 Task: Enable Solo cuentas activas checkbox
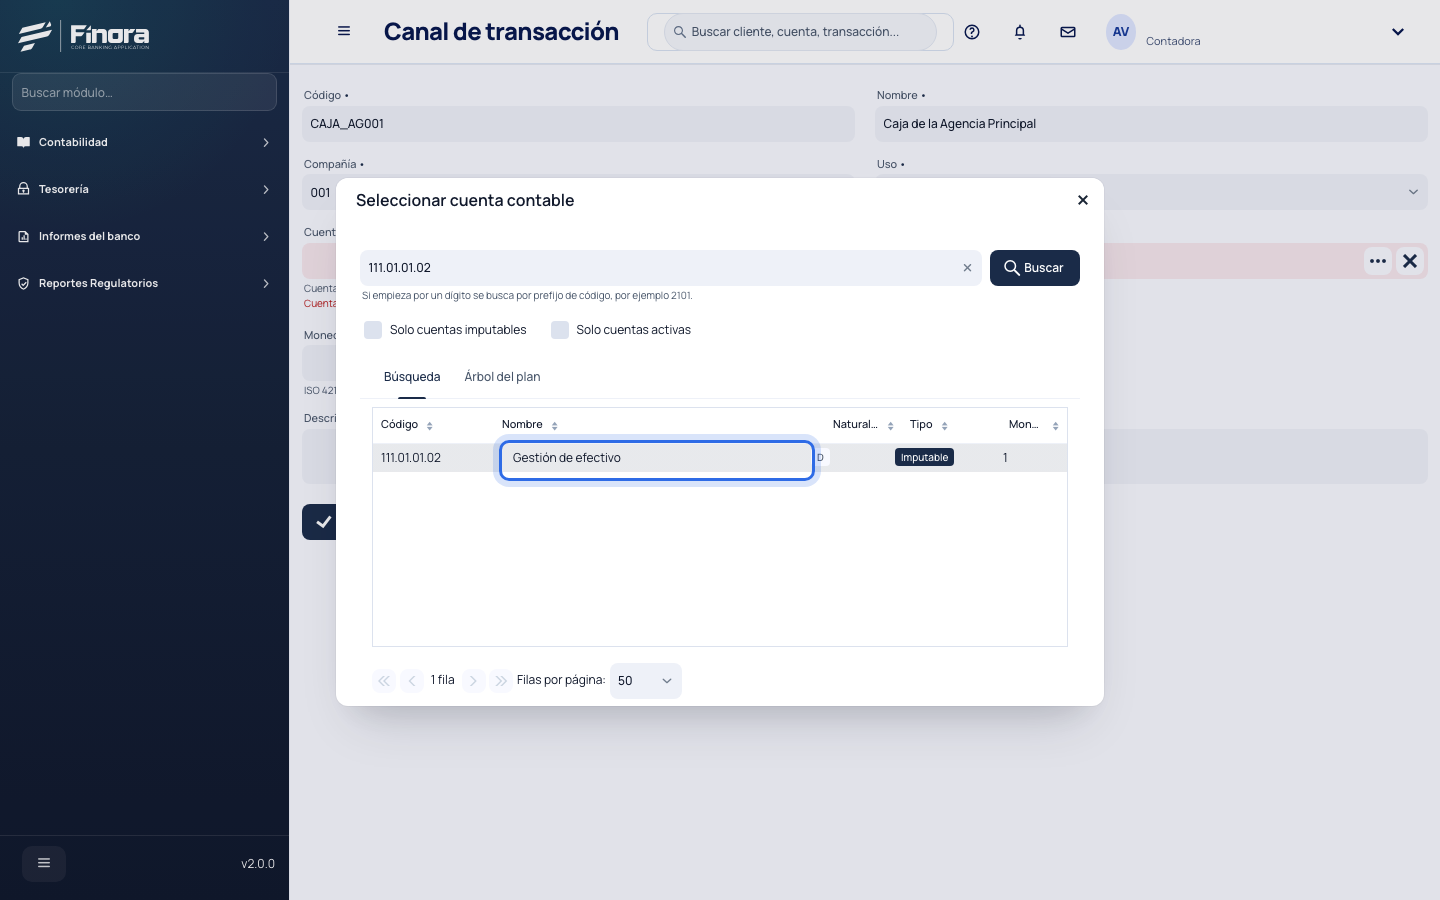pos(560,330)
